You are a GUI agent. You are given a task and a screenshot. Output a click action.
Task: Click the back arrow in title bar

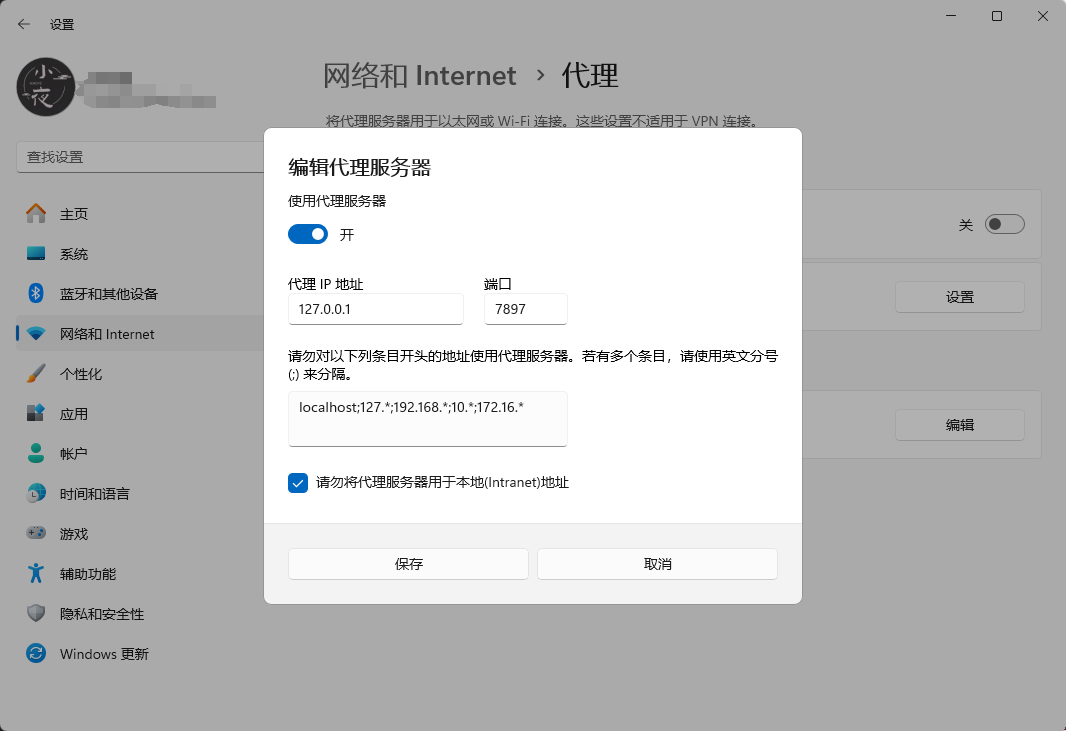[24, 24]
